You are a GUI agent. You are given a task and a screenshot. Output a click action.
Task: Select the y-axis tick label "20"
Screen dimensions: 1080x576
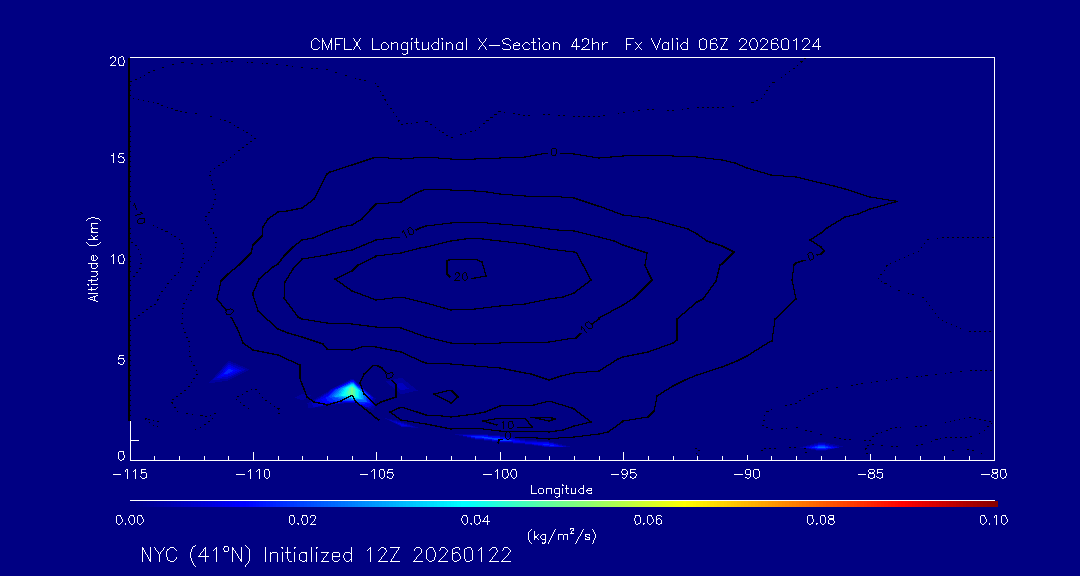[x=116, y=61]
